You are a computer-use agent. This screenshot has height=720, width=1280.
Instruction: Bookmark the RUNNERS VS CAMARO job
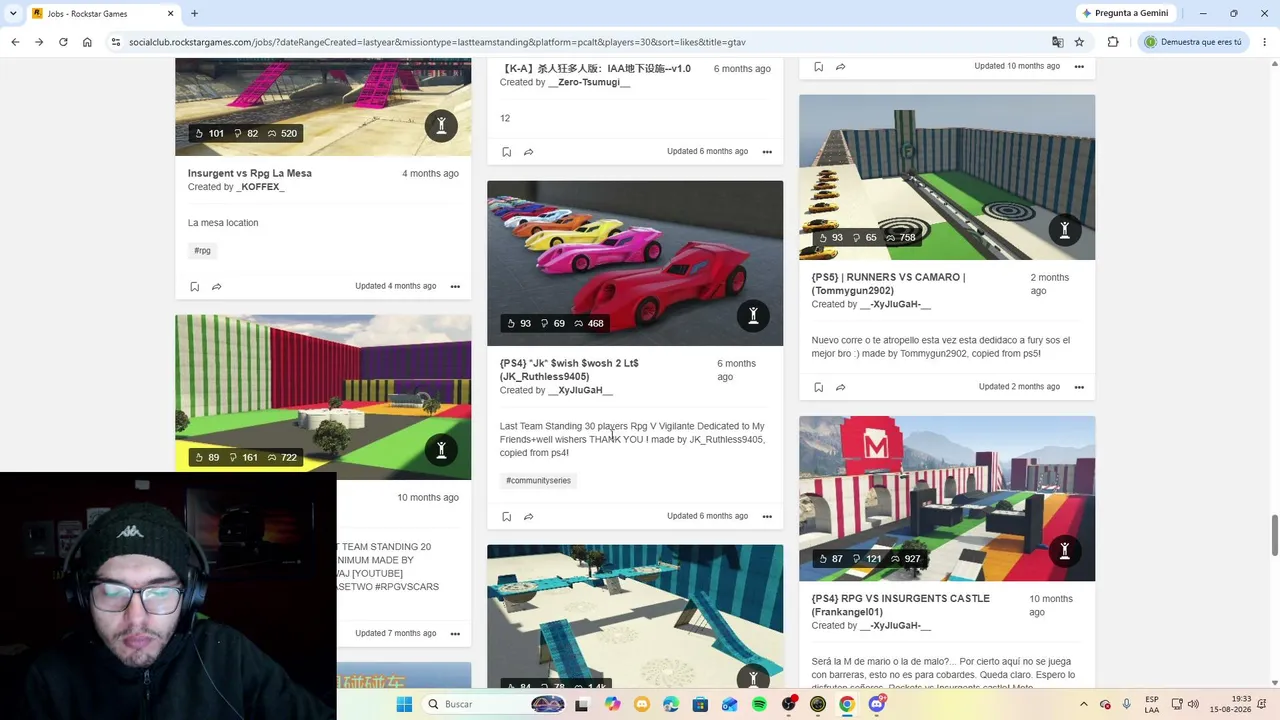point(818,387)
